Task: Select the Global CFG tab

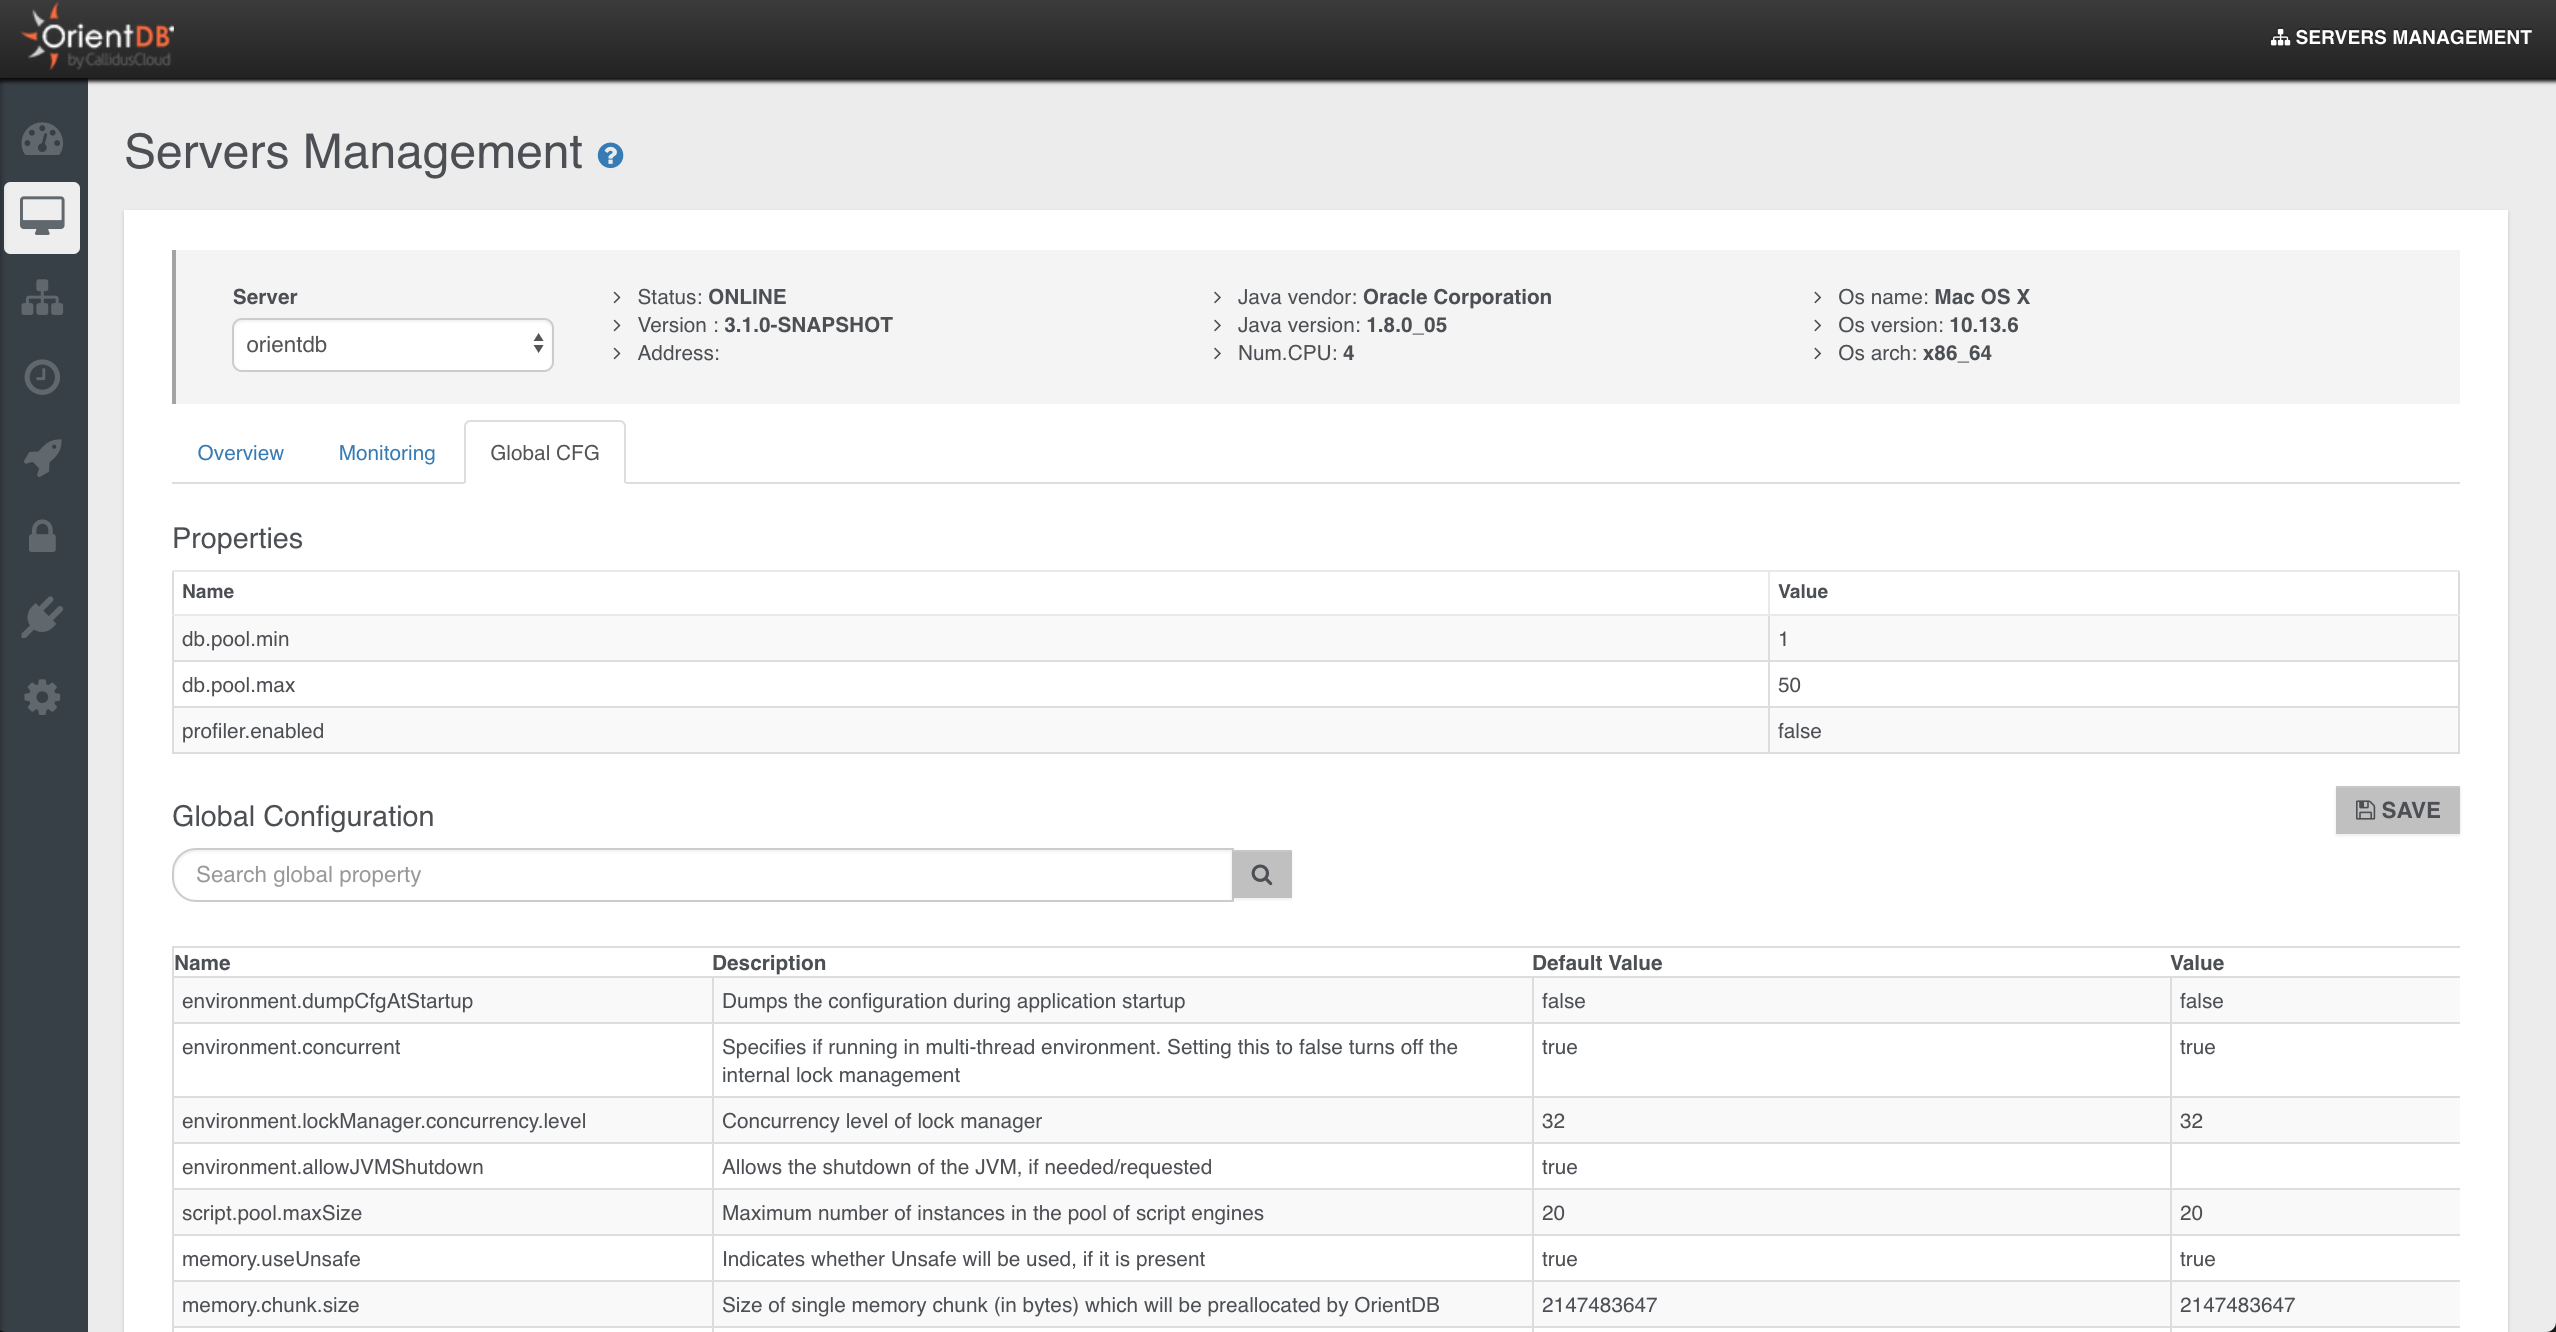Action: [544, 453]
